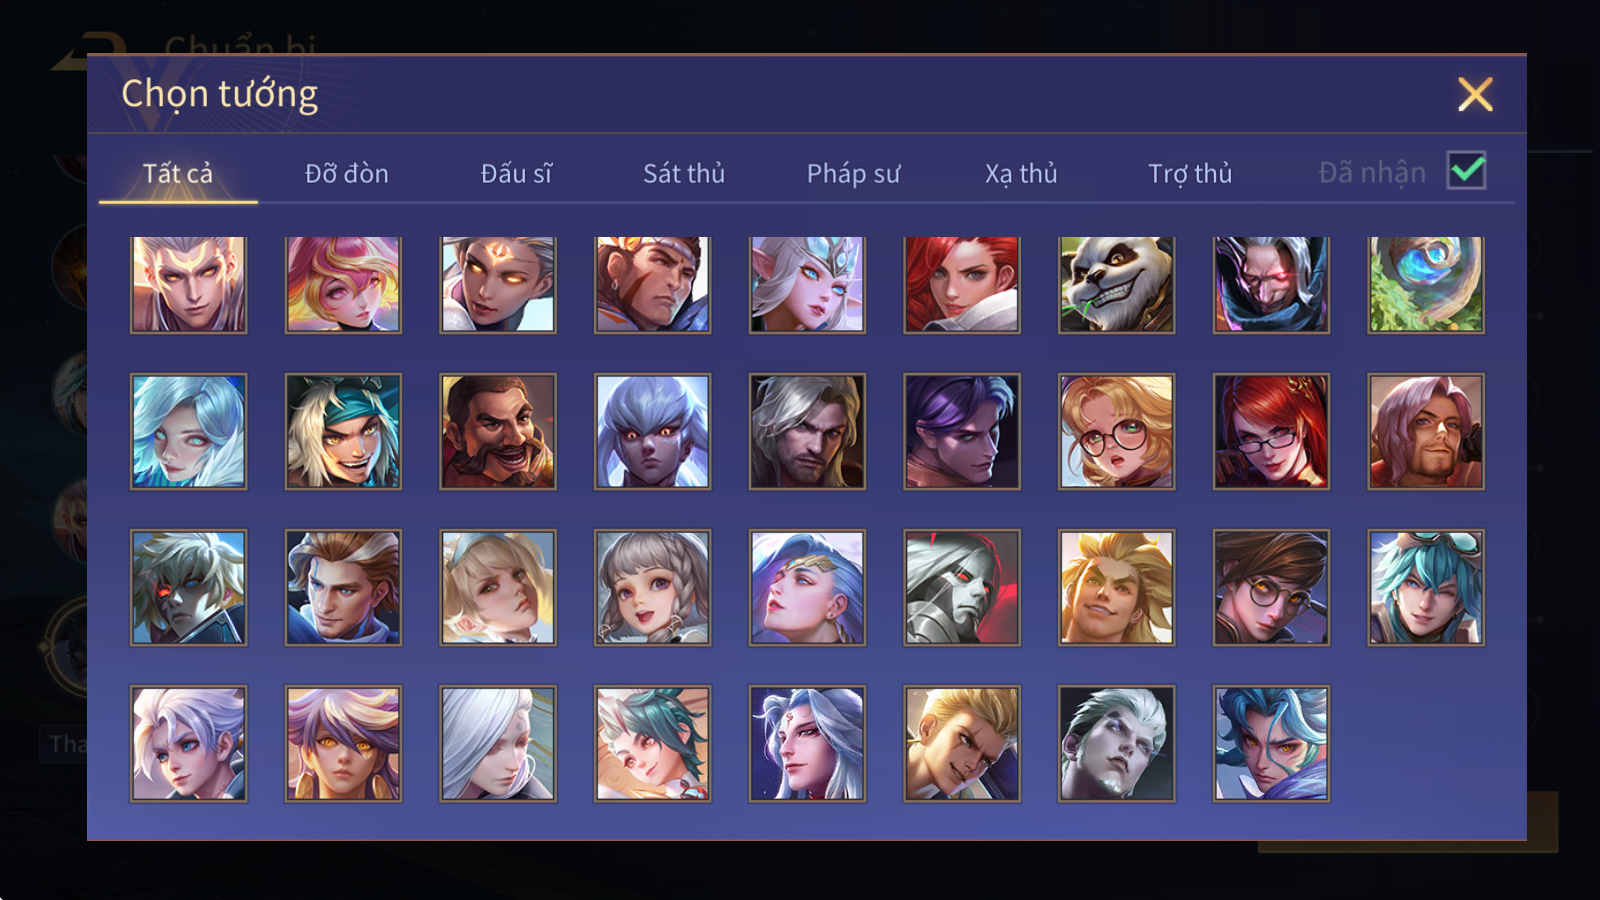
Task: Open the Sát thủ tab
Action: tap(684, 173)
